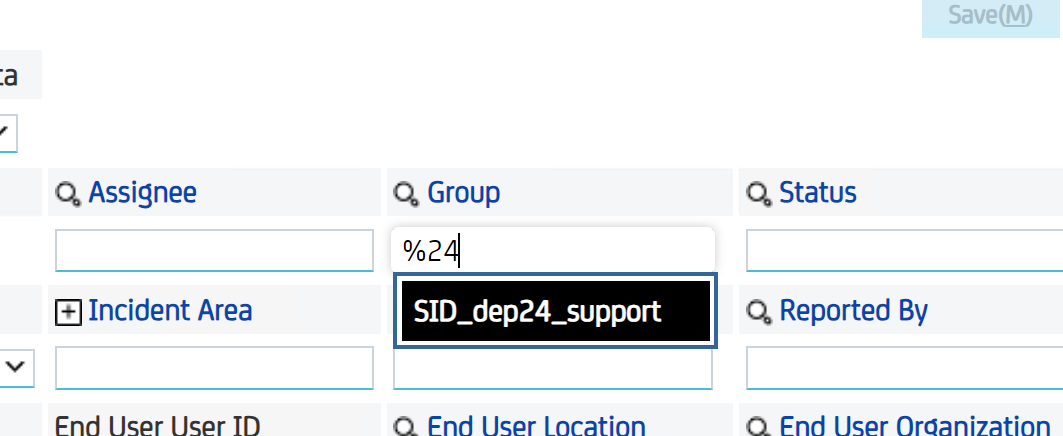Open the Reported By label link
This screenshot has width=1063, height=436.
pyautogui.click(x=853, y=311)
